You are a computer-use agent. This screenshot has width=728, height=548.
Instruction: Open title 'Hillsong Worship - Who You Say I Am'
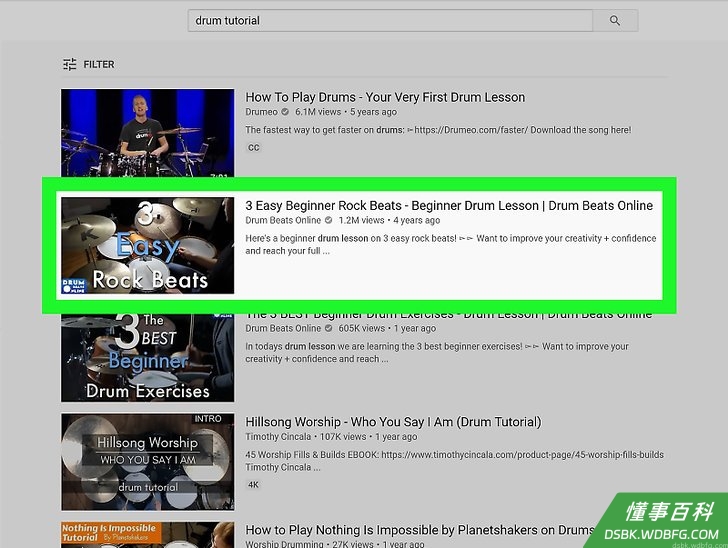393,422
